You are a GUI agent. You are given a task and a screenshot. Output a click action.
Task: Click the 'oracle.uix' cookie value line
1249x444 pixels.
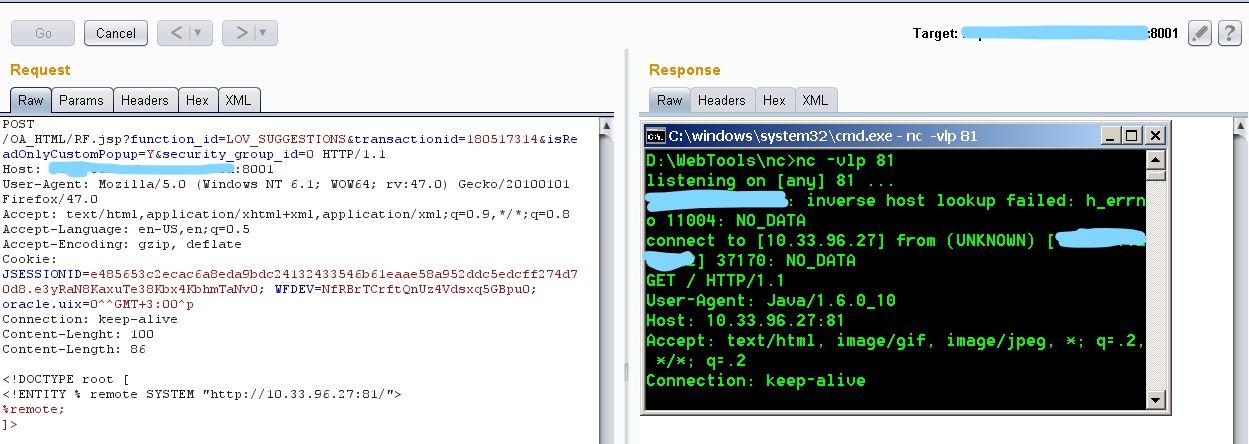click(98, 304)
